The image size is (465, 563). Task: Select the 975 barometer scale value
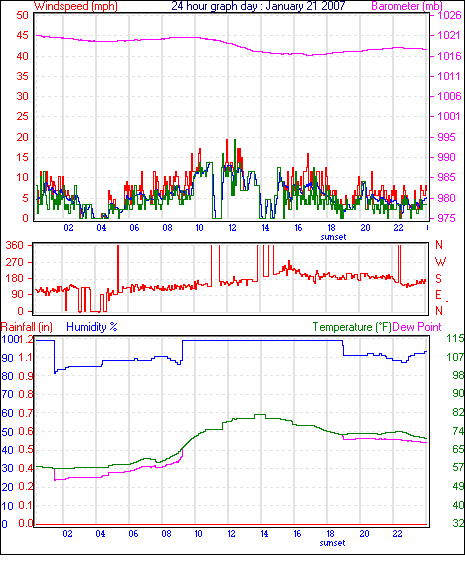tap(446, 218)
